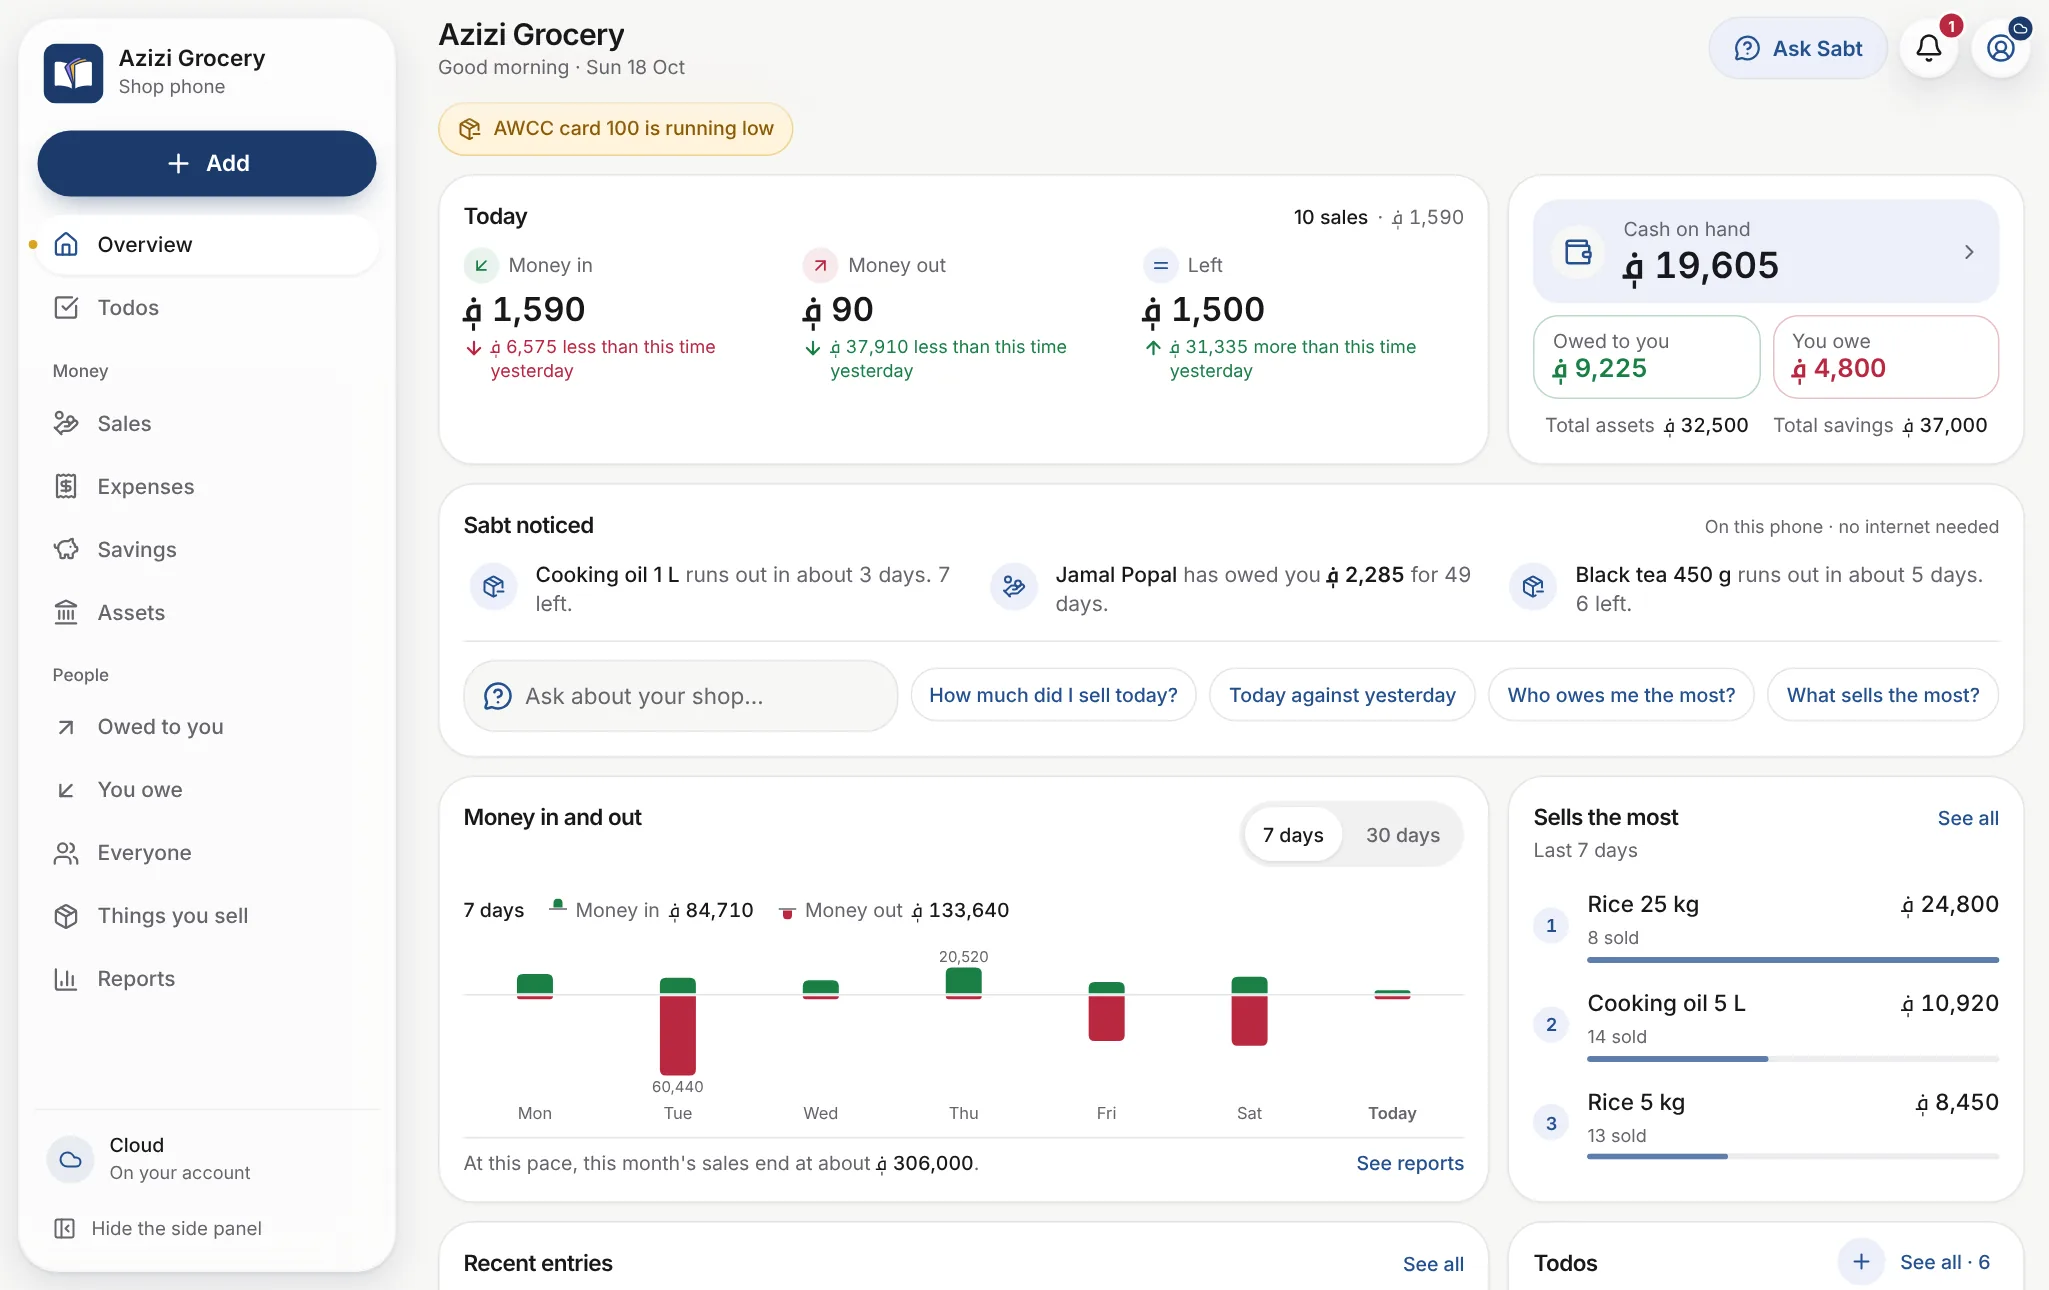
Task: Click the Jamal Popal owed notice
Action: click(x=1232, y=588)
